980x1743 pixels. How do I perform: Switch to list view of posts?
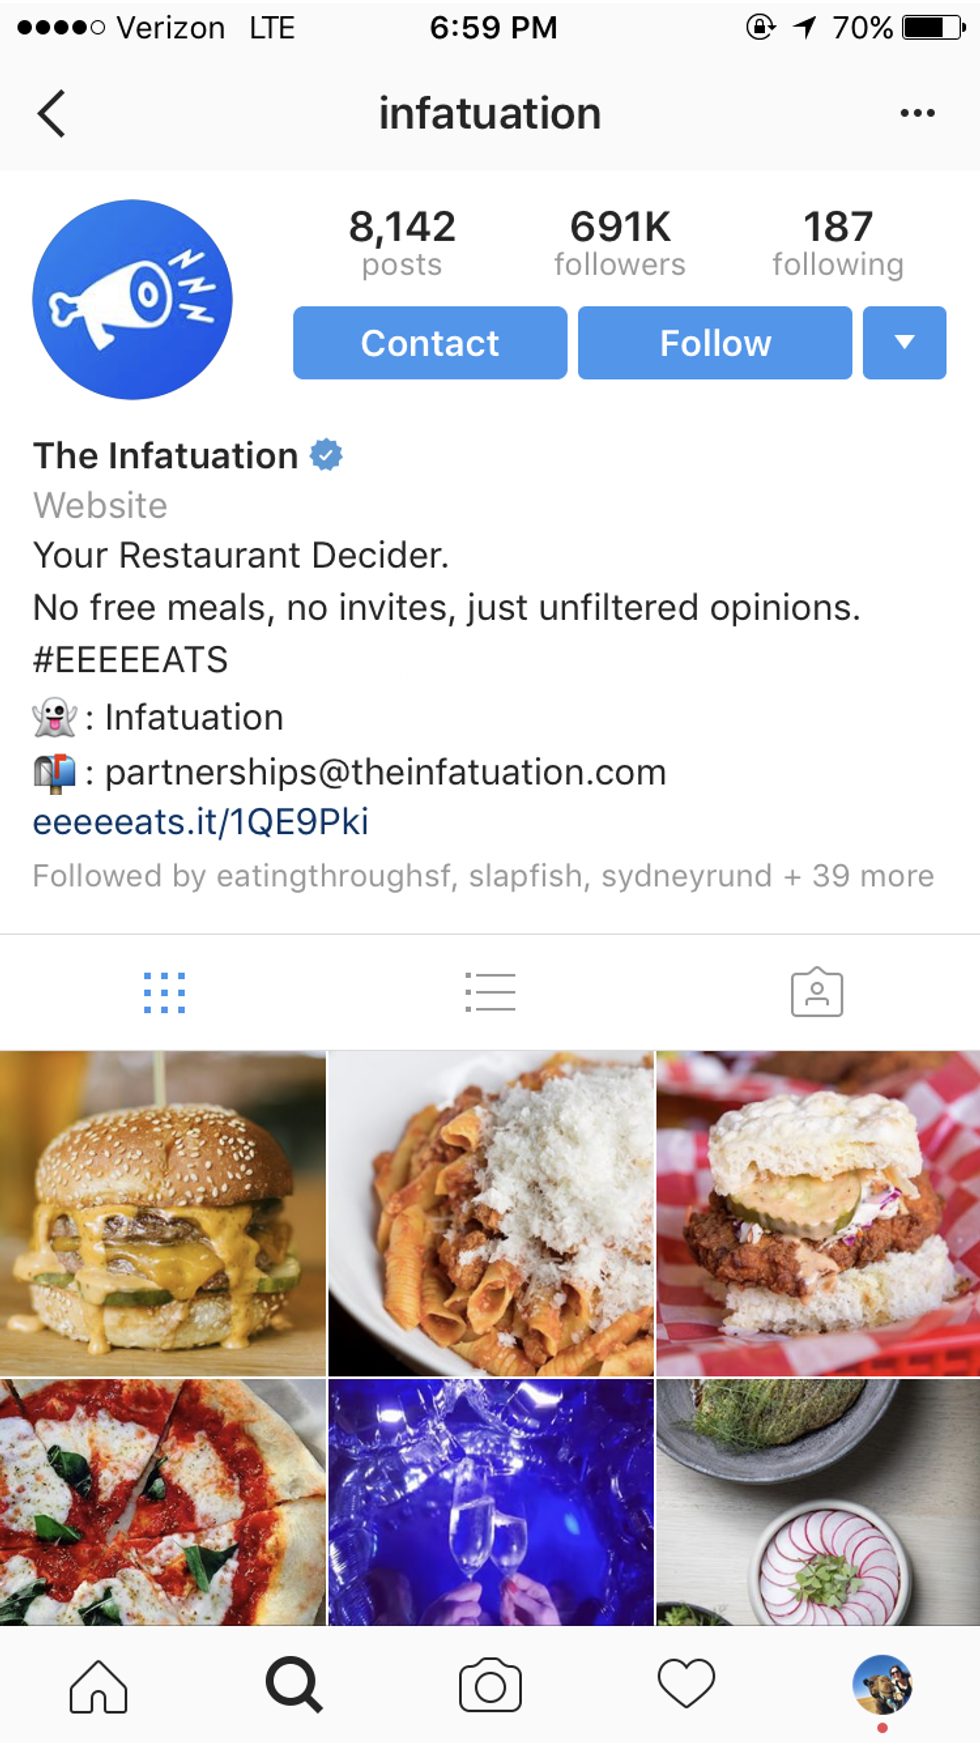pyautogui.click(x=490, y=993)
